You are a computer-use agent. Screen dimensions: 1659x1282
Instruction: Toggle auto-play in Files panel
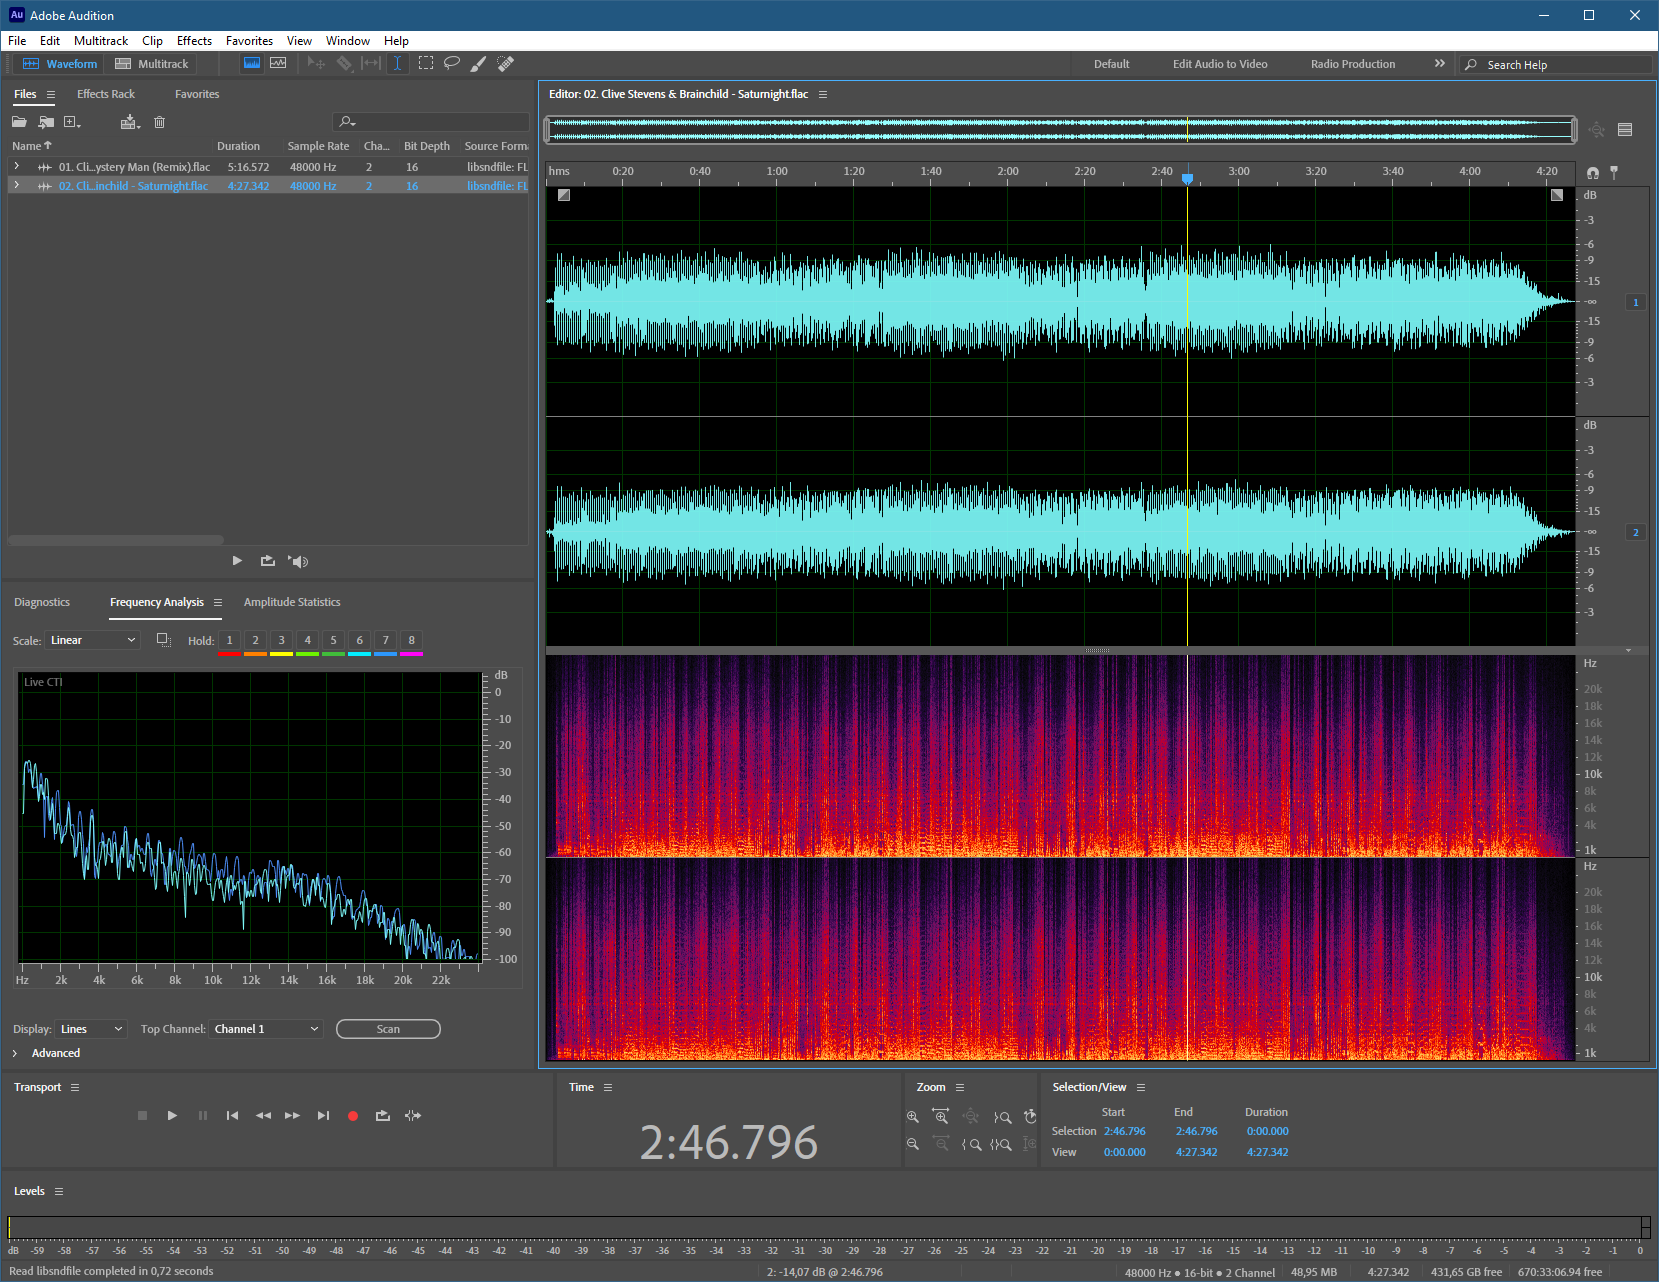pos(298,561)
